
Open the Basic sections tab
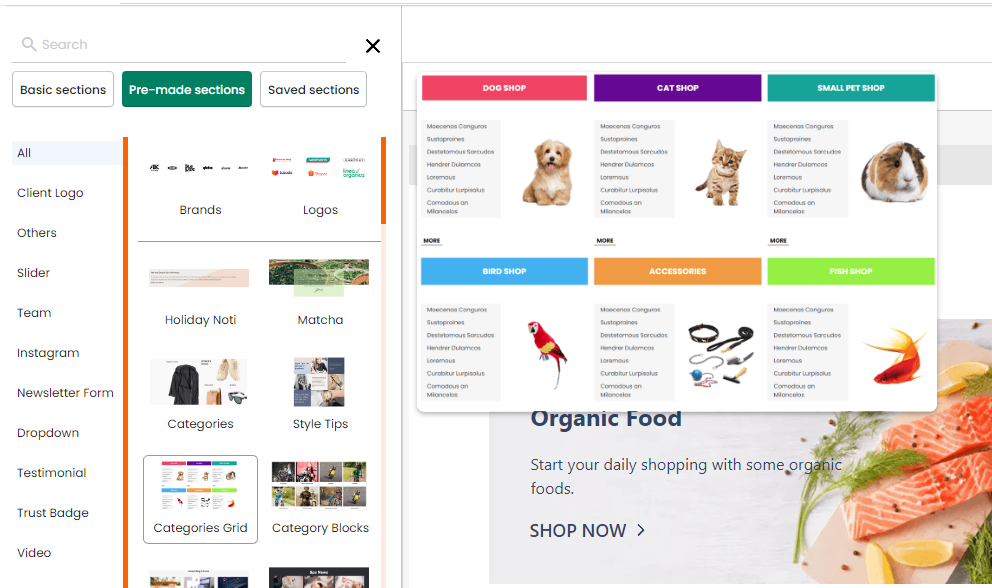click(x=63, y=89)
